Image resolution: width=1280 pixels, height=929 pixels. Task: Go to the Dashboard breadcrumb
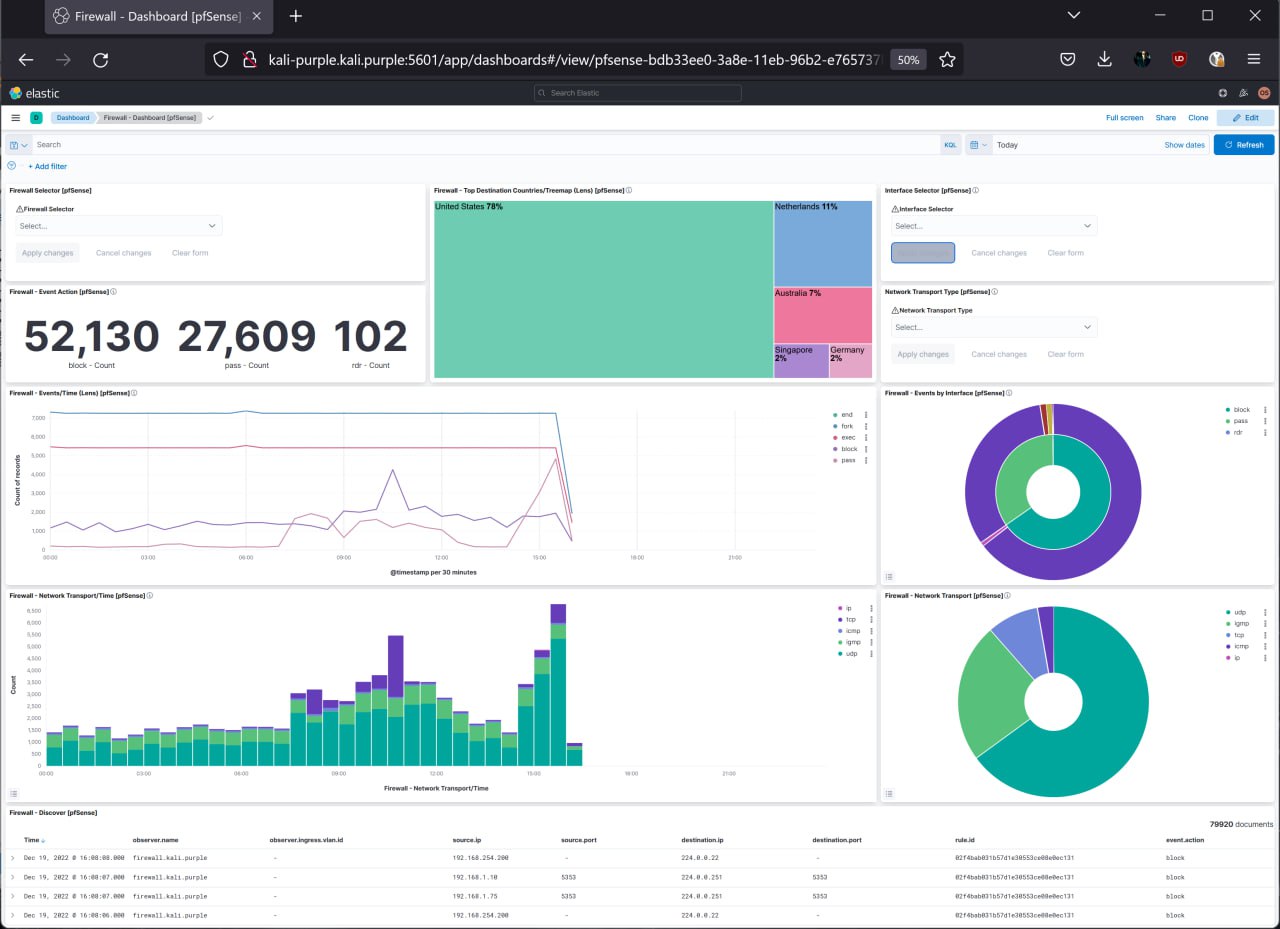[72, 118]
